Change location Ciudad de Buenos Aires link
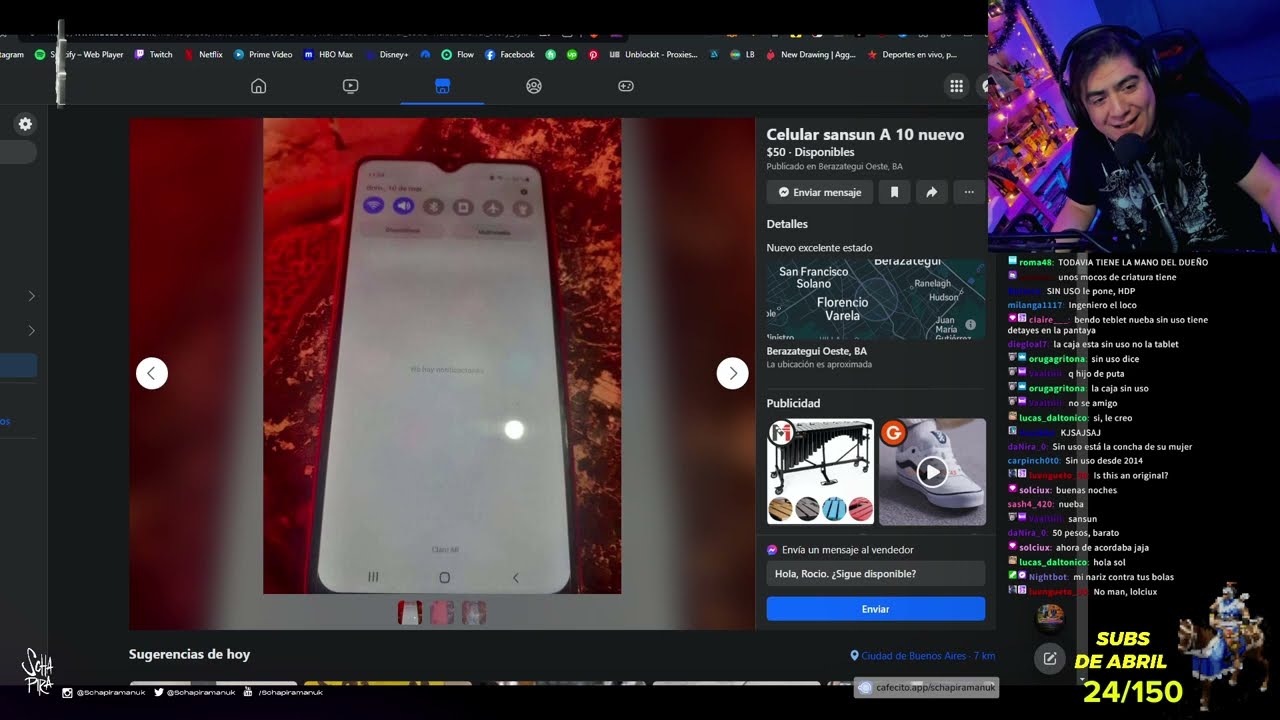This screenshot has width=1280, height=720. click(922, 656)
